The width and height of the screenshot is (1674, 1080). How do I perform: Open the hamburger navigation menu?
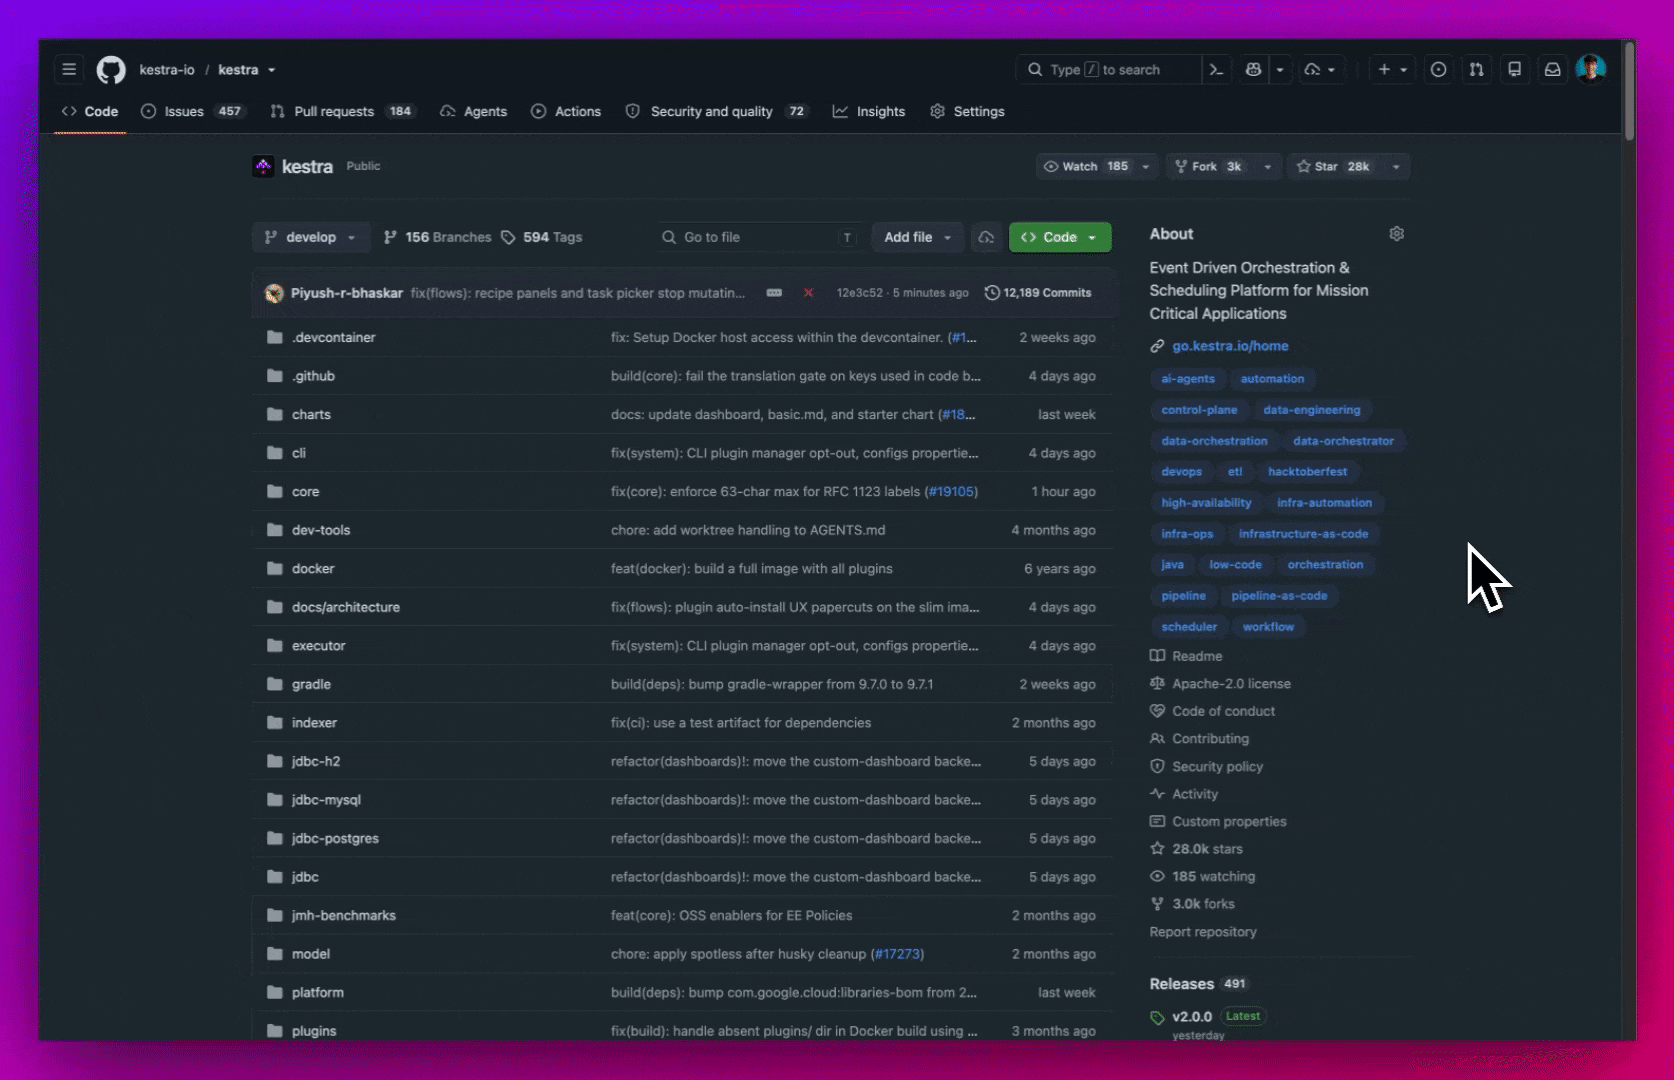coord(69,69)
